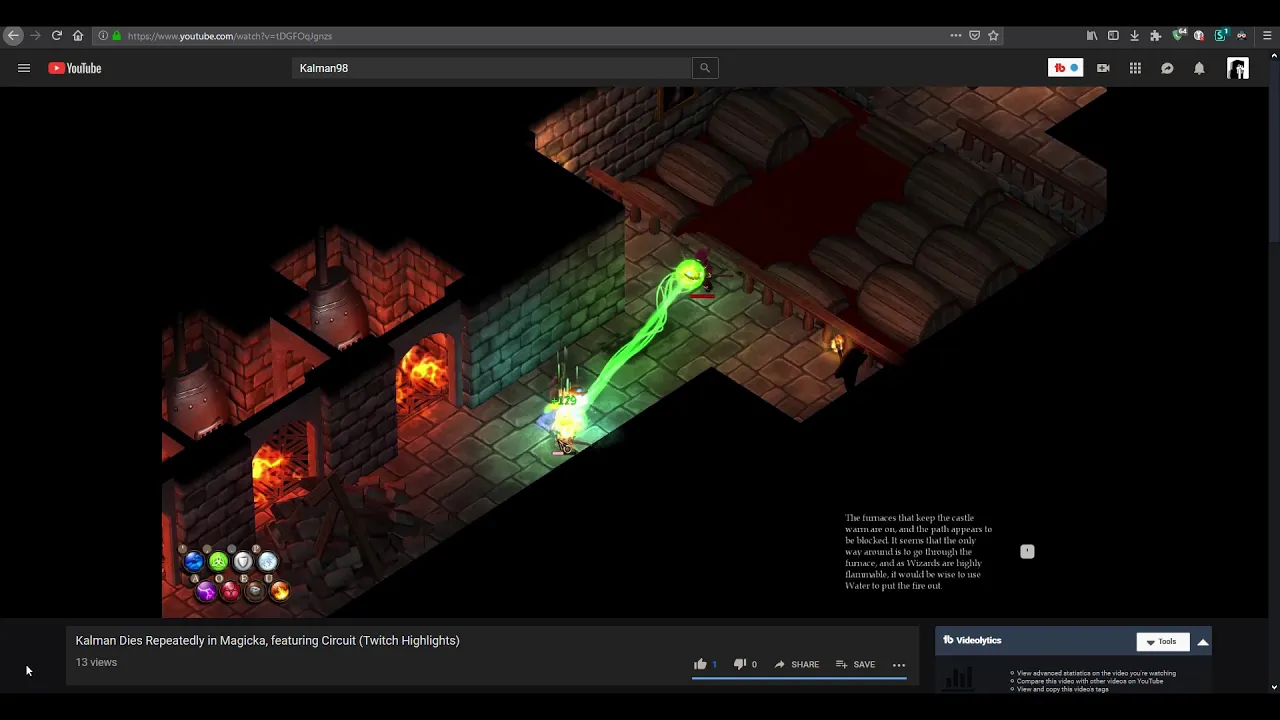Open page actions three-dot menu in address bar
The height and width of the screenshot is (720, 1280).
coord(956,35)
